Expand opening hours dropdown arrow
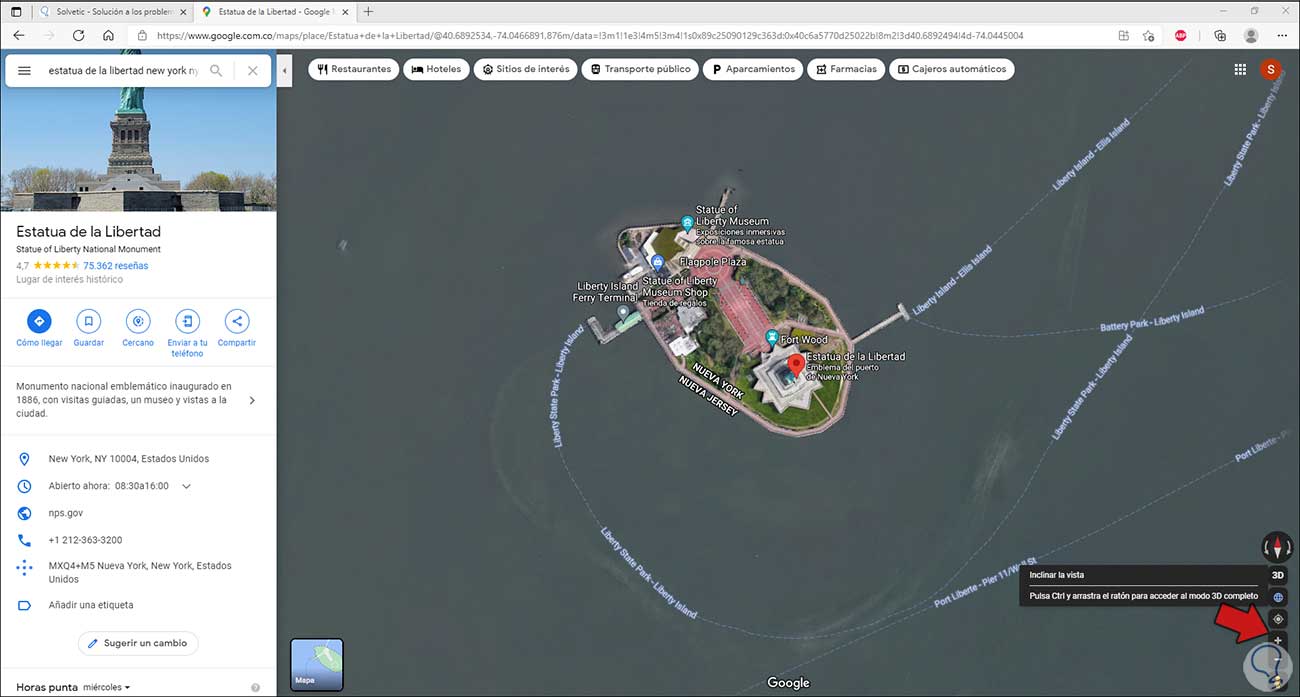Viewport: 1300px width, 697px height. pyautogui.click(x=186, y=487)
